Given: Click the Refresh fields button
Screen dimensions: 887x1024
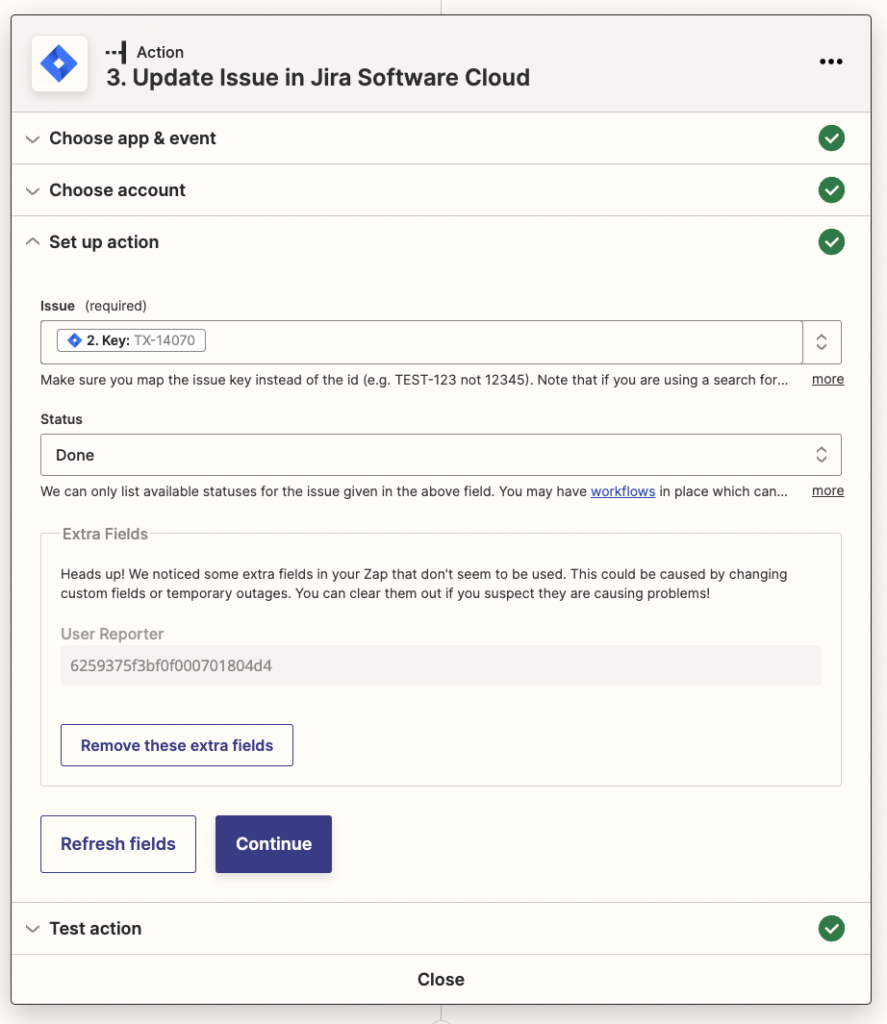Looking at the screenshot, I should pyautogui.click(x=118, y=844).
